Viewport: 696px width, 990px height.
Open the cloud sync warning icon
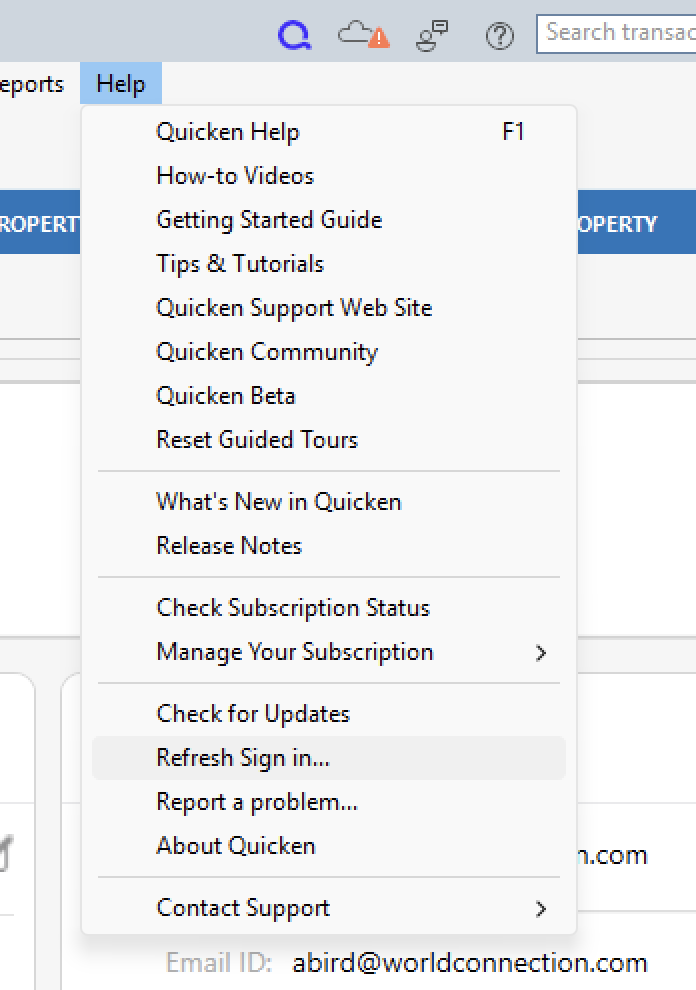364,35
